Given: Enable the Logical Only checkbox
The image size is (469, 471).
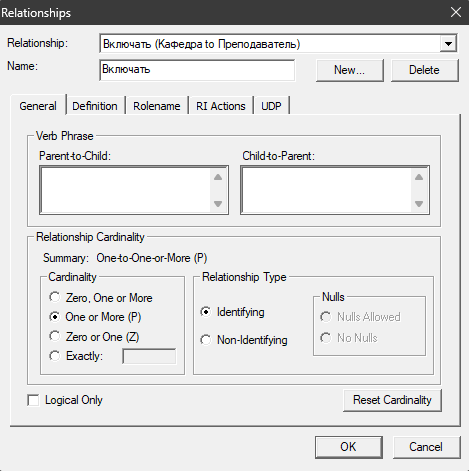Looking at the screenshot, I should tap(33, 400).
